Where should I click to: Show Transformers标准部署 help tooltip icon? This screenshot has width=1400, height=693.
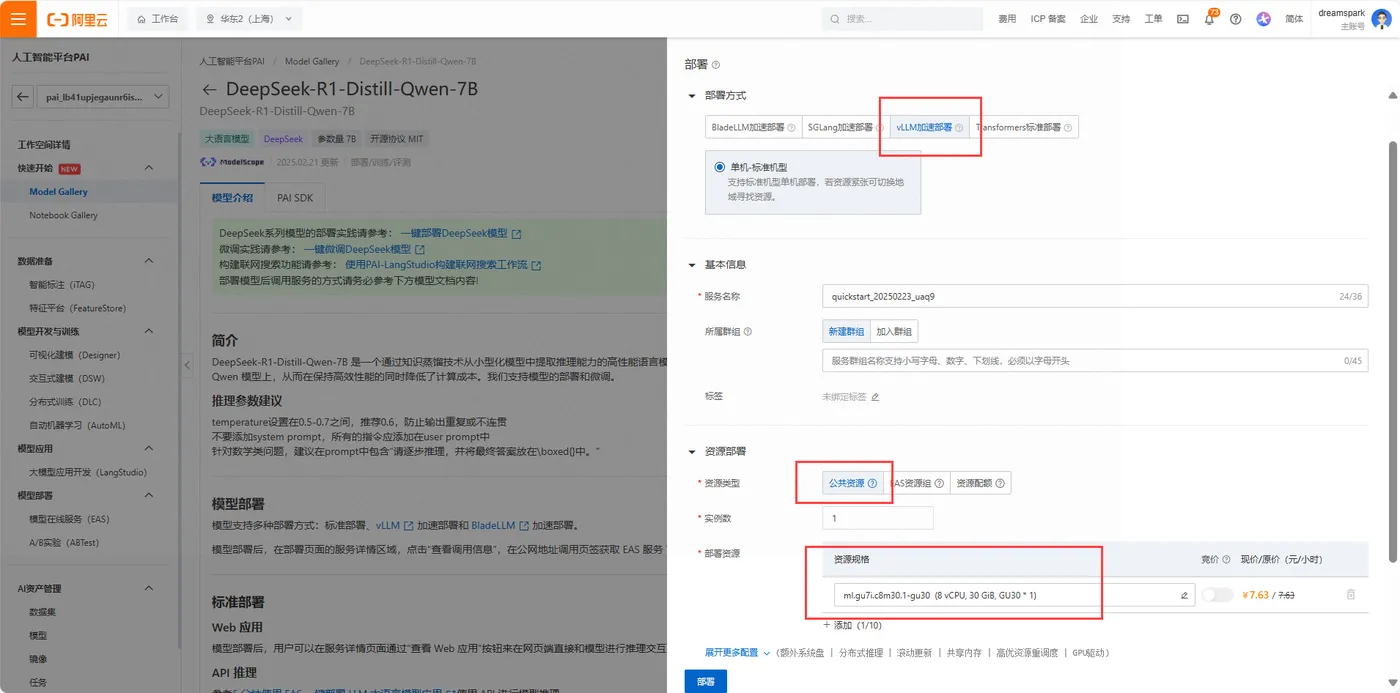tap(1068, 128)
